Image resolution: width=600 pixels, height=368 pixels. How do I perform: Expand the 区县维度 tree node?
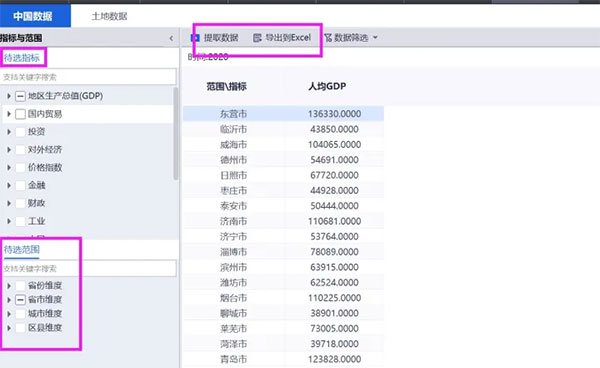[x=9, y=328]
